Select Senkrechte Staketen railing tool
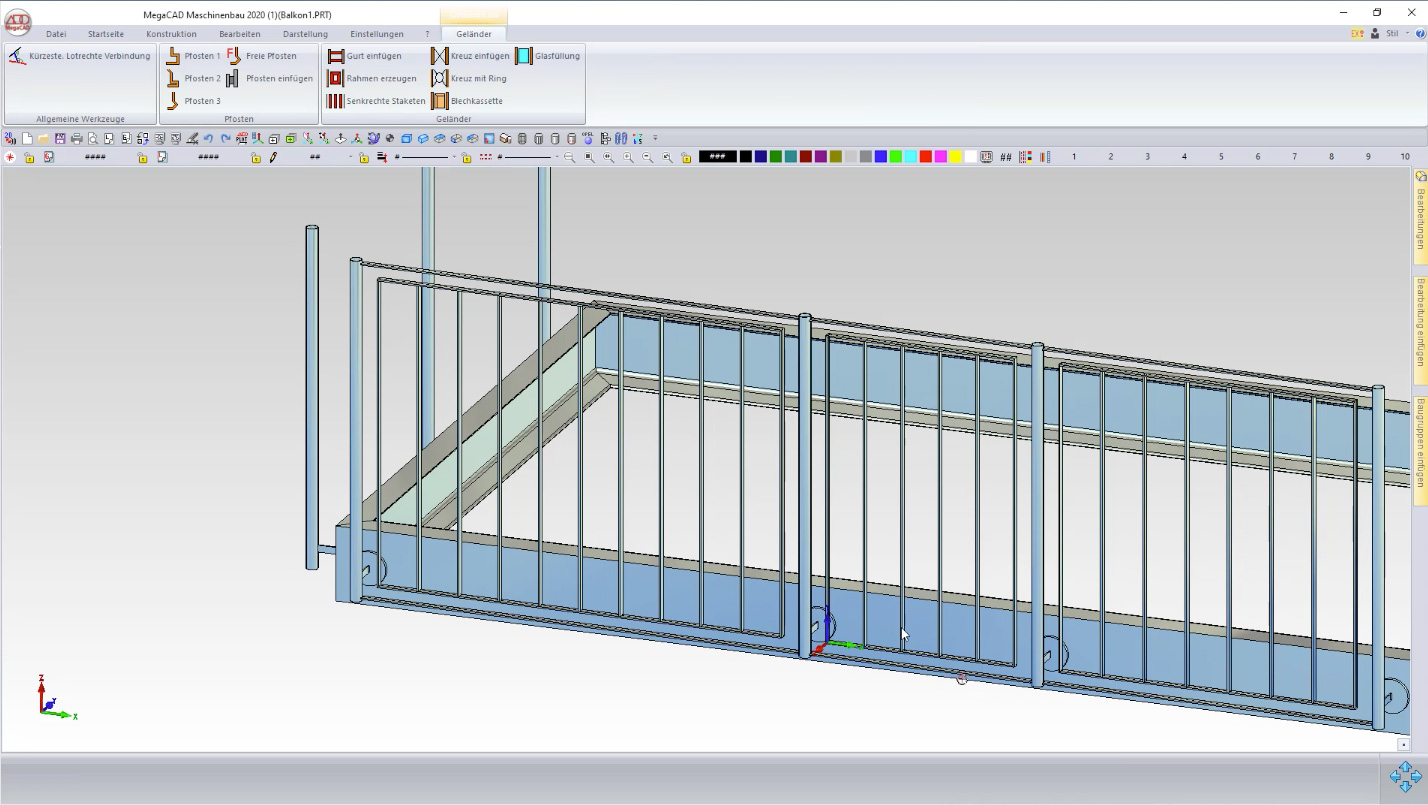This screenshot has height=805, width=1428. click(x=336, y=101)
